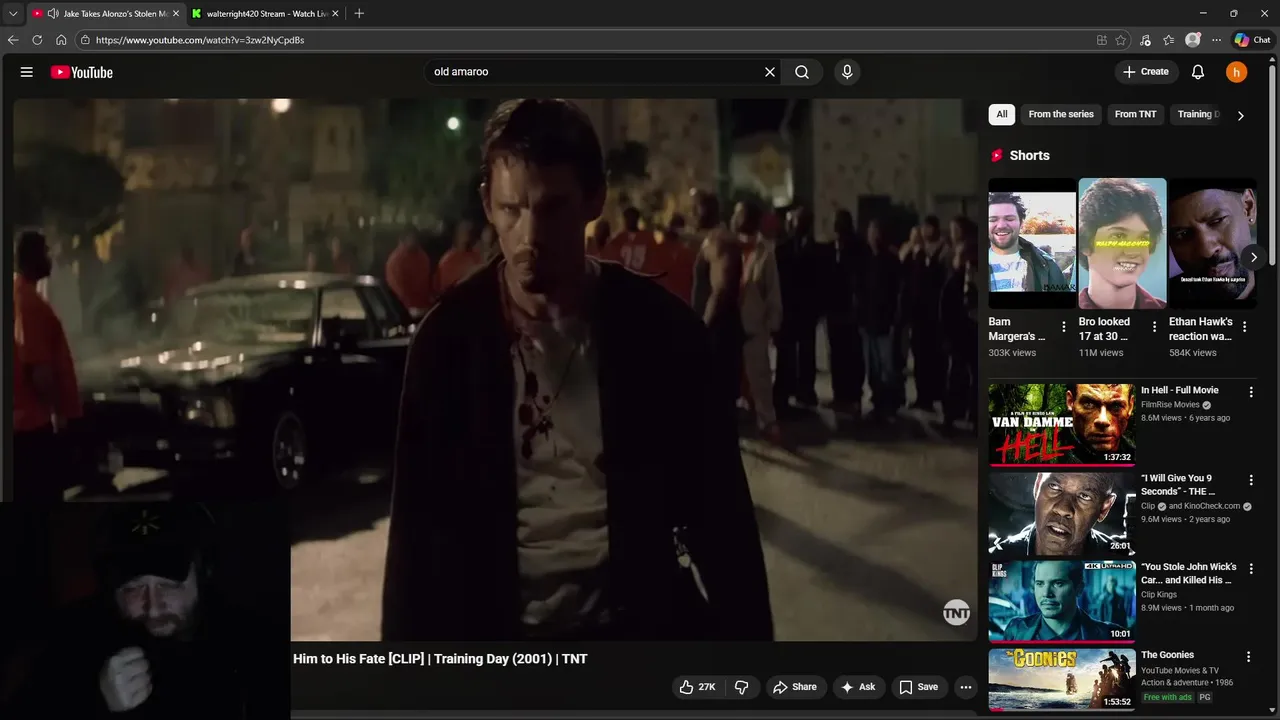
Task: Click the Ask button
Action: (859, 687)
